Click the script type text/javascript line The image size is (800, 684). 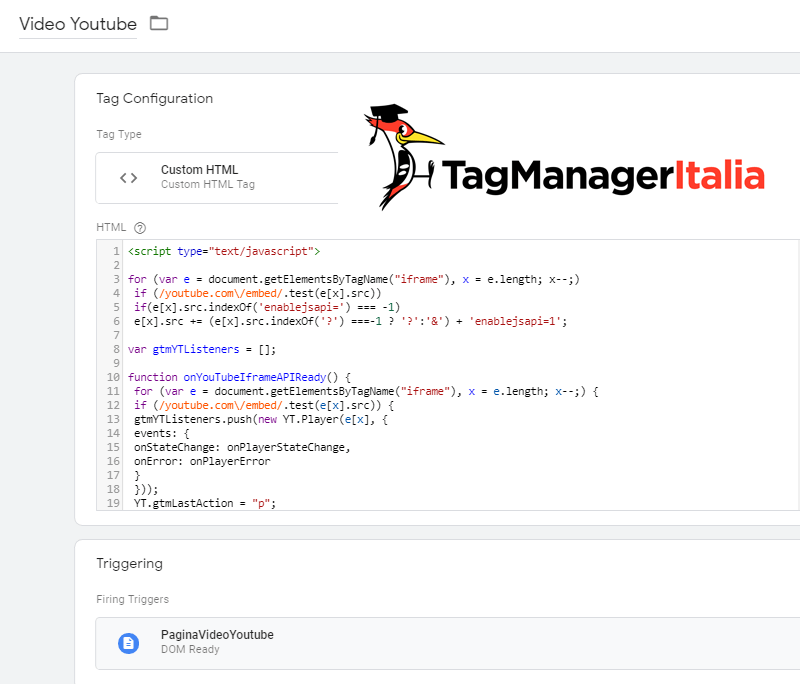[x=224, y=251]
